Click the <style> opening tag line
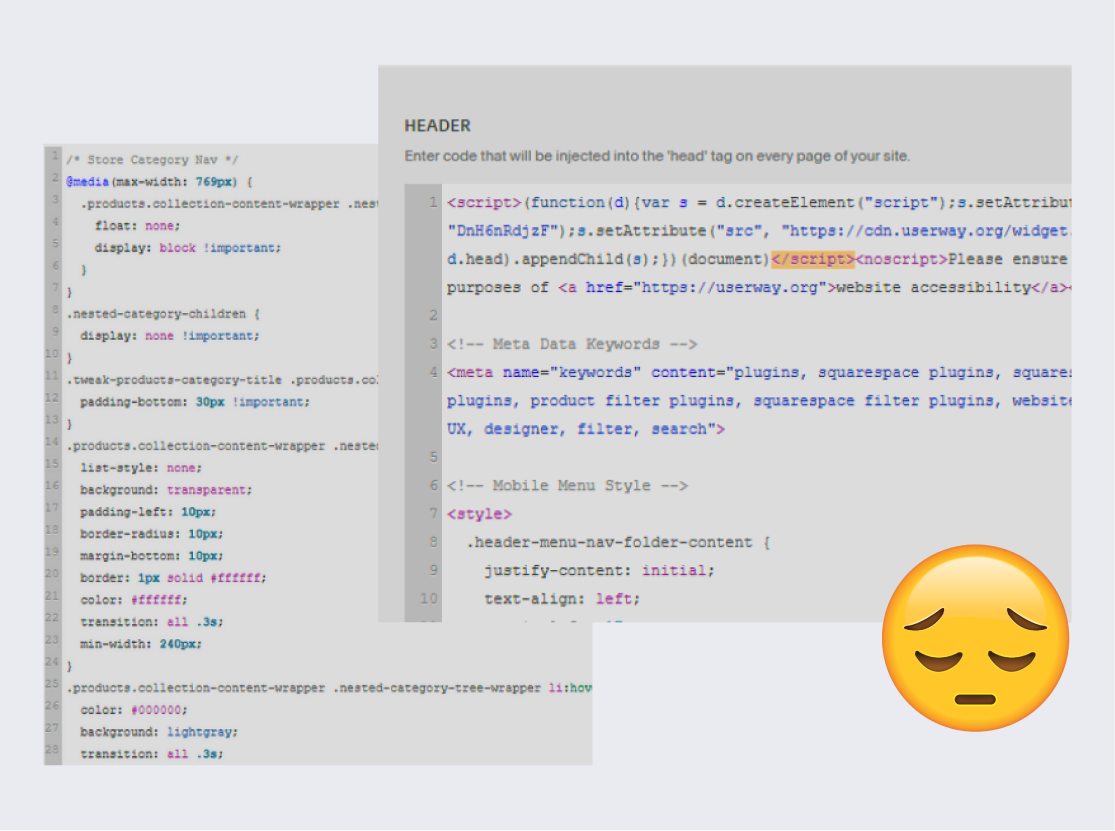 point(479,514)
